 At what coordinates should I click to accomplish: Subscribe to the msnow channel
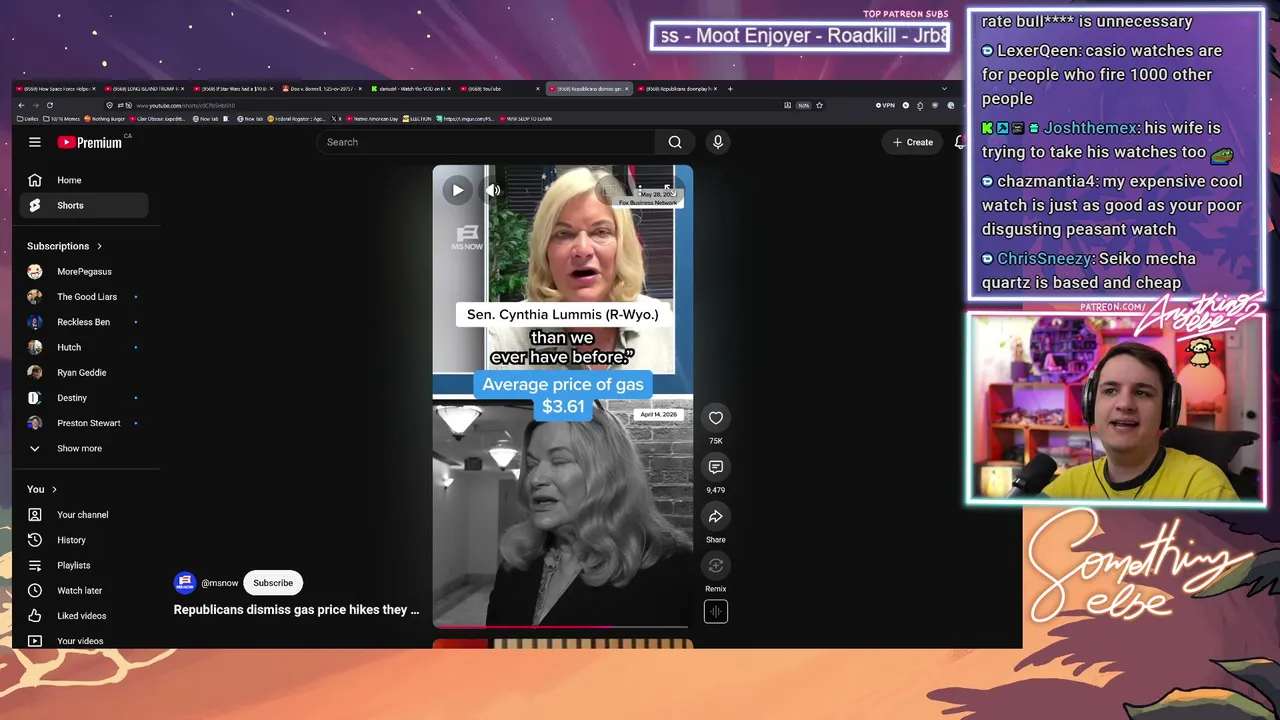[273, 583]
